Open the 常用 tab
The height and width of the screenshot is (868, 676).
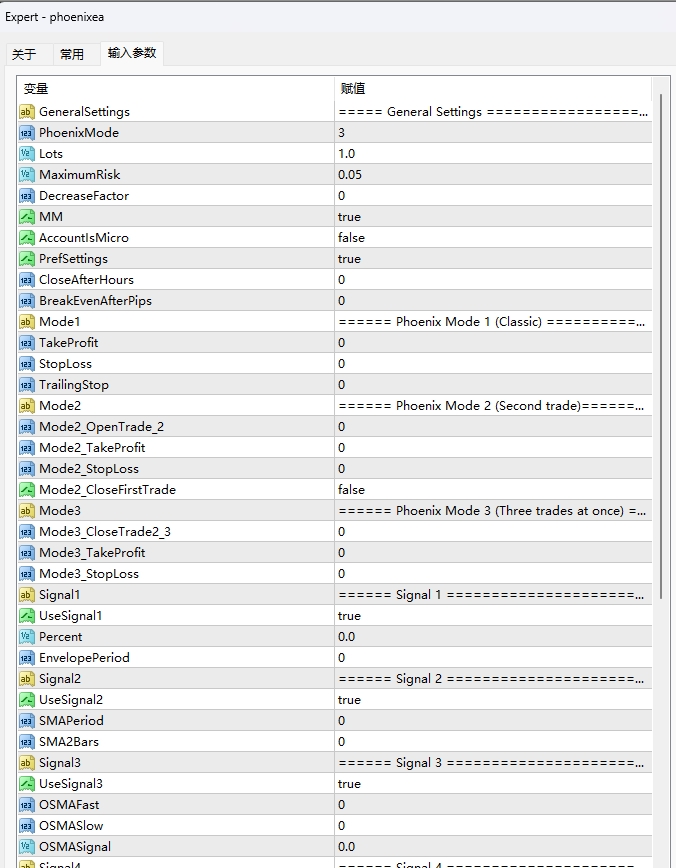coord(72,54)
